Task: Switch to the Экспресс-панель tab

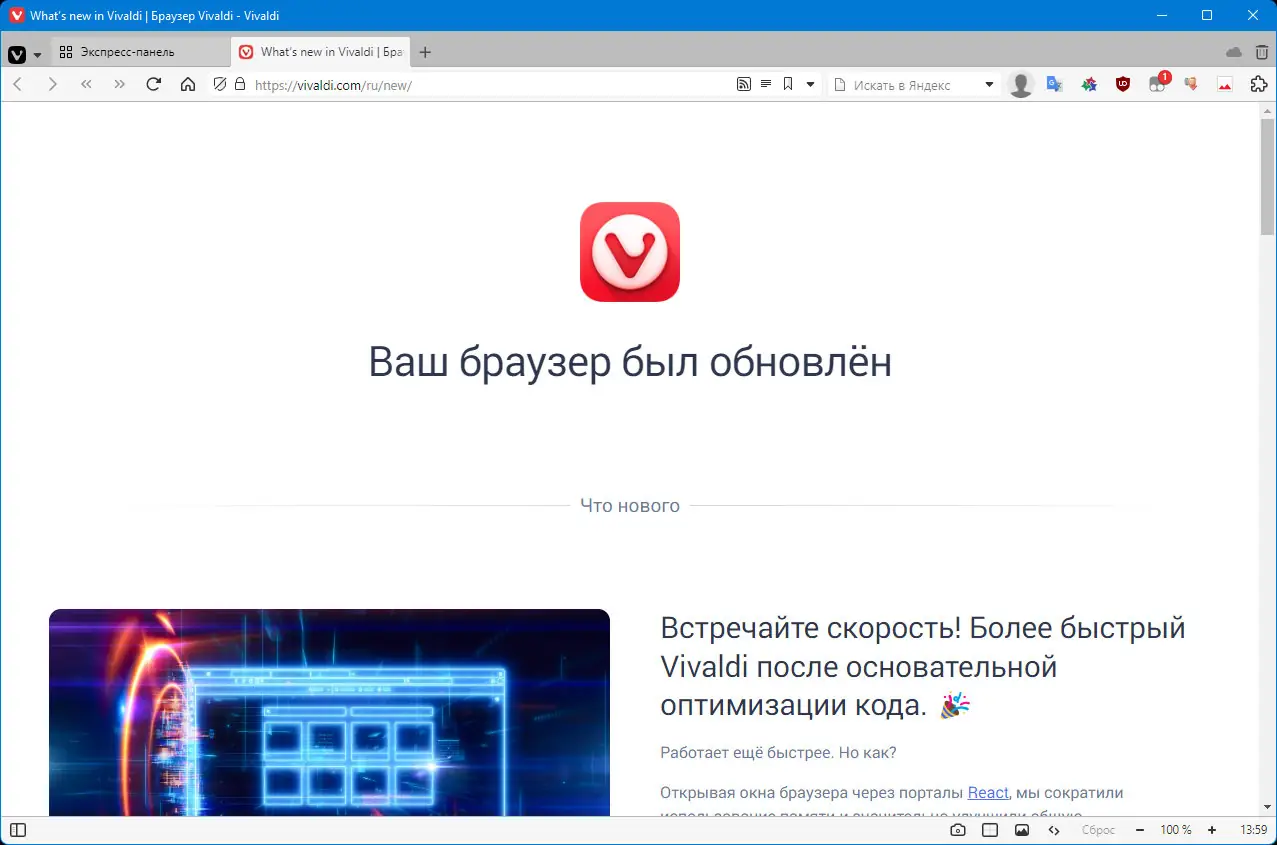Action: click(140, 51)
